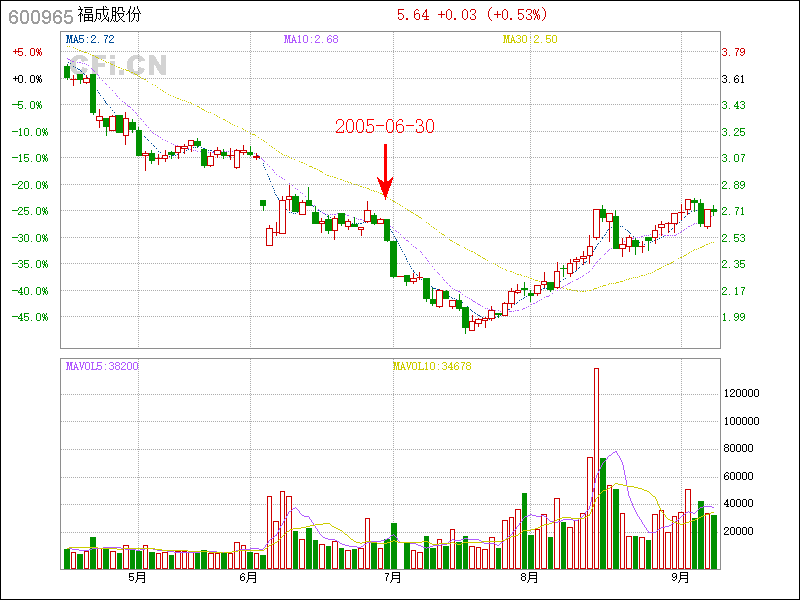Image resolution: width=800 pixels, height=600 pixels.
Task: Click the 3.79 price axis label
Action: click(733, 52)
